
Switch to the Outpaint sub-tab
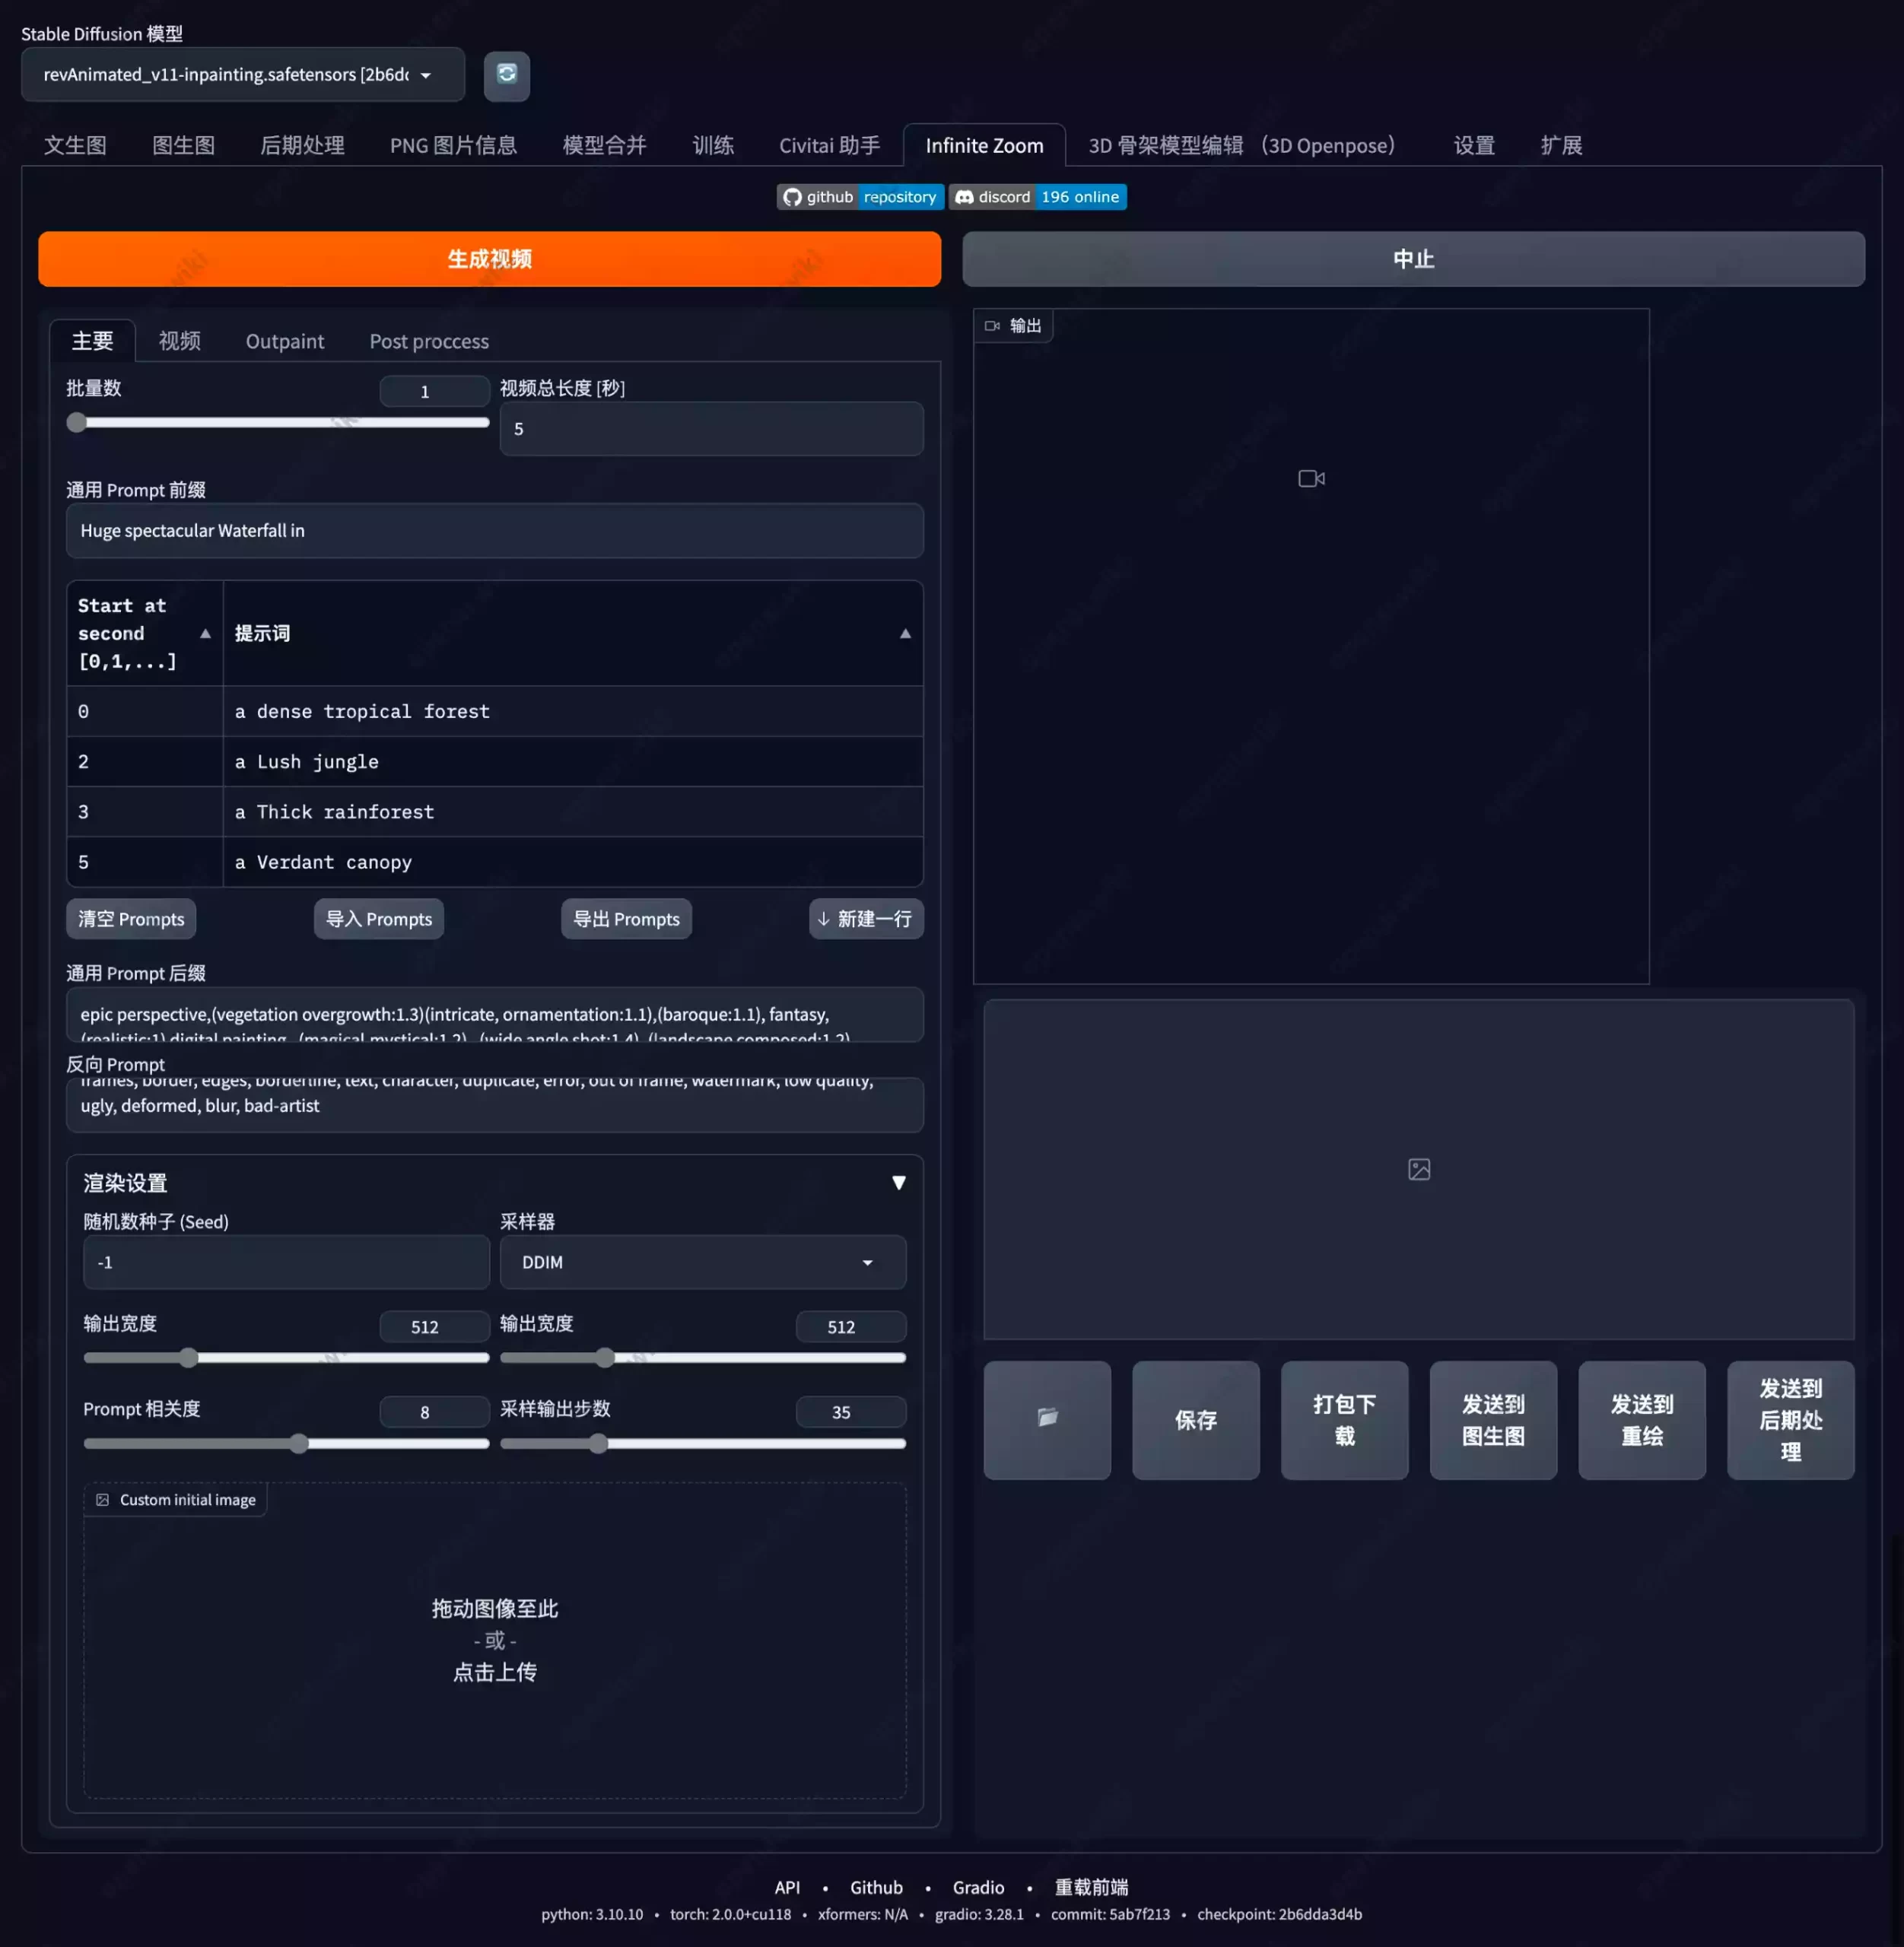click(x=285, y=341)
